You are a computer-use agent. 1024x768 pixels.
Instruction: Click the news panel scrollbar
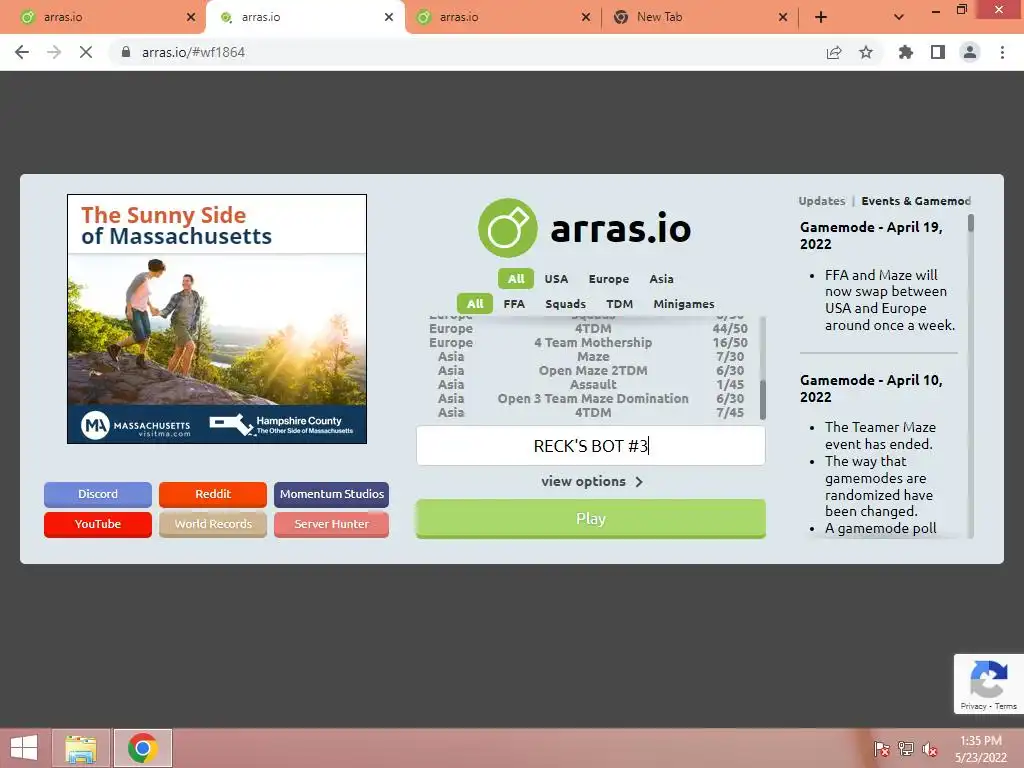970,223
